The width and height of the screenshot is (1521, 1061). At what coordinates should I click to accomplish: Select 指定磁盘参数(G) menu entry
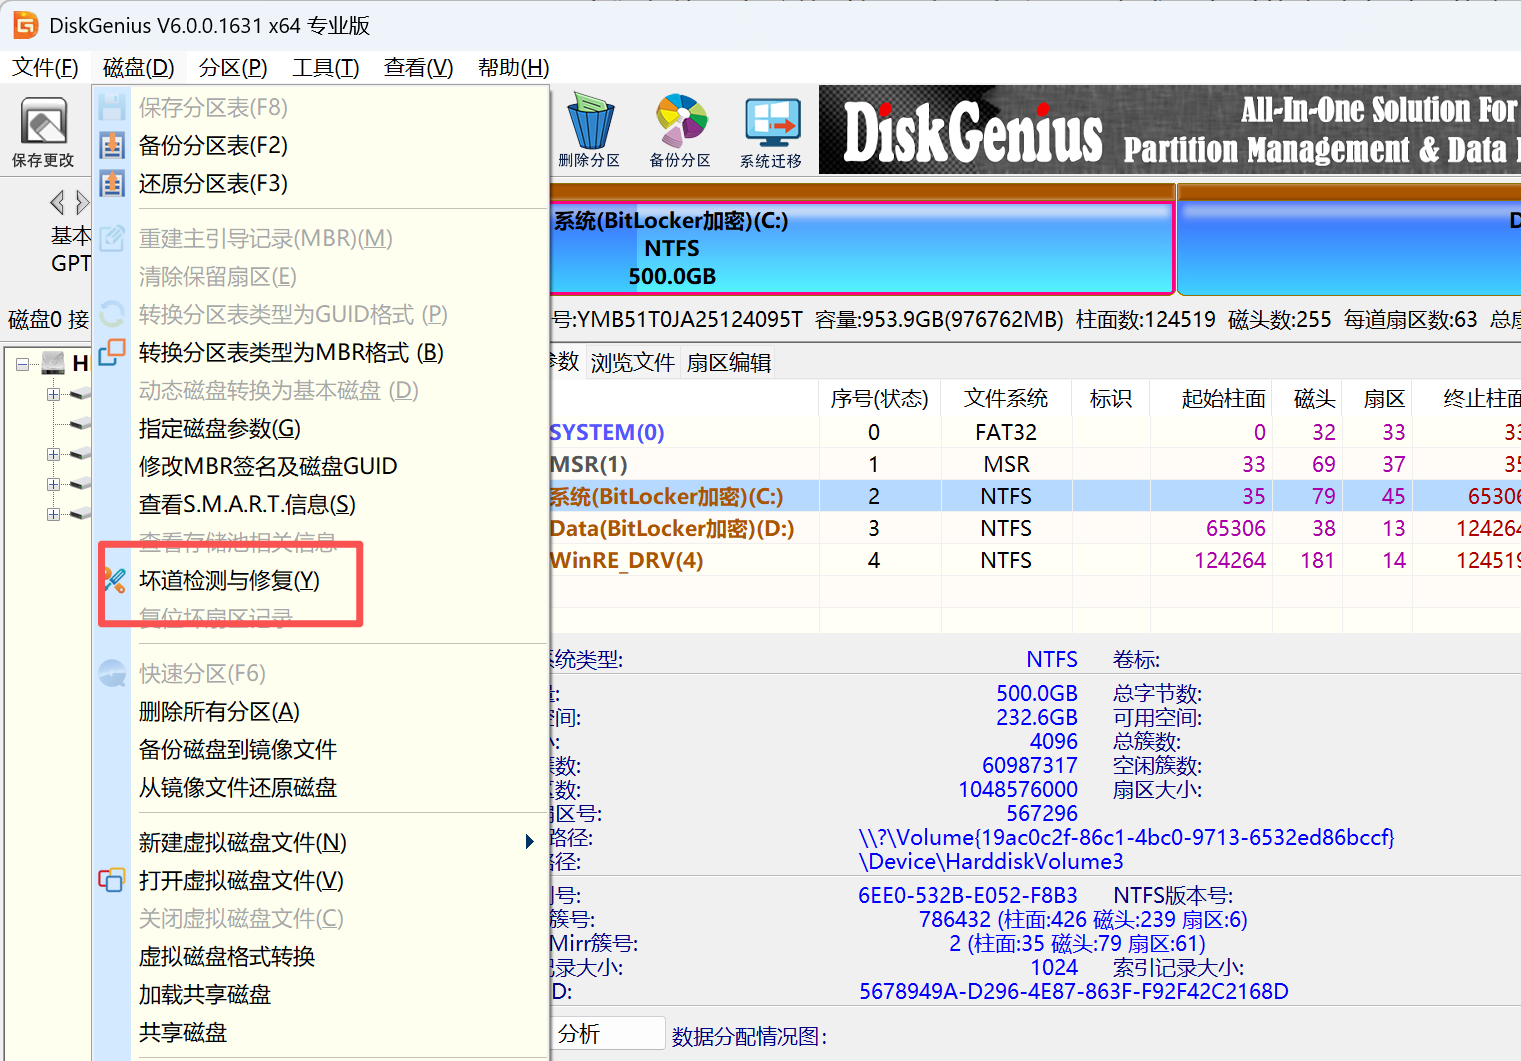tap(320, 428)
